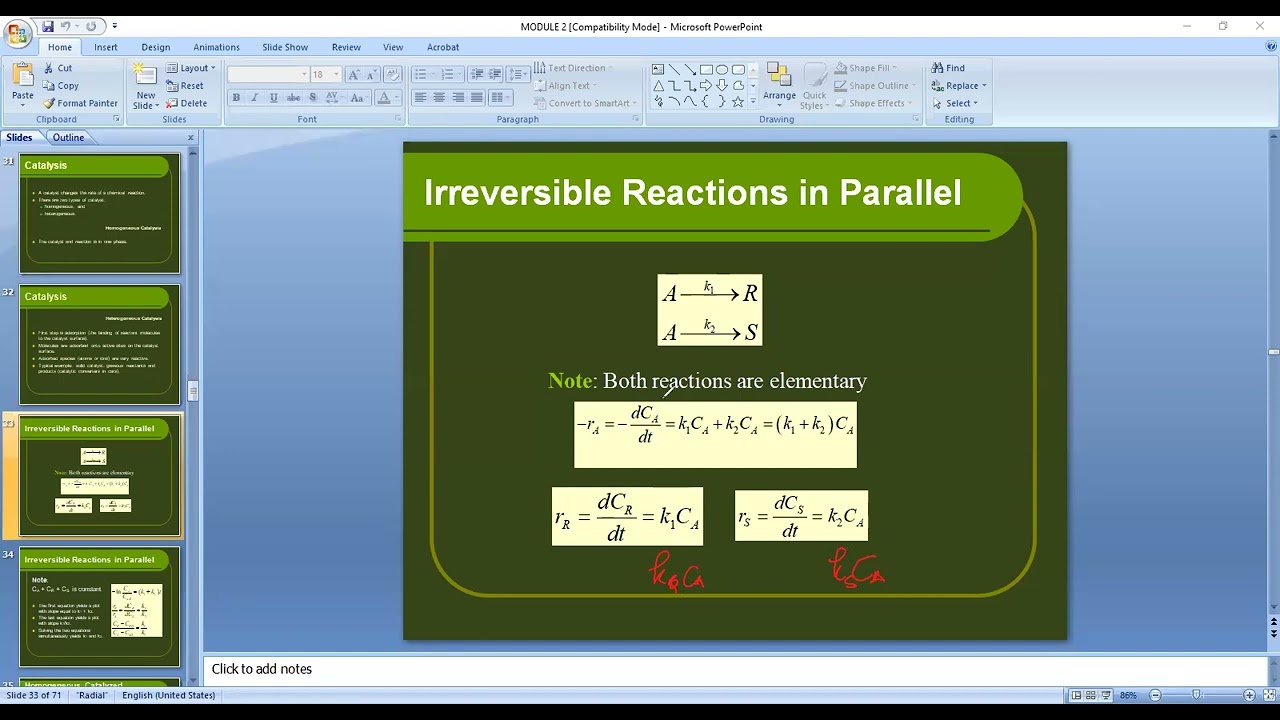Open the Slide Show ribbon tab
Viewport: 1280px width, 720px height.
point(285,47)
